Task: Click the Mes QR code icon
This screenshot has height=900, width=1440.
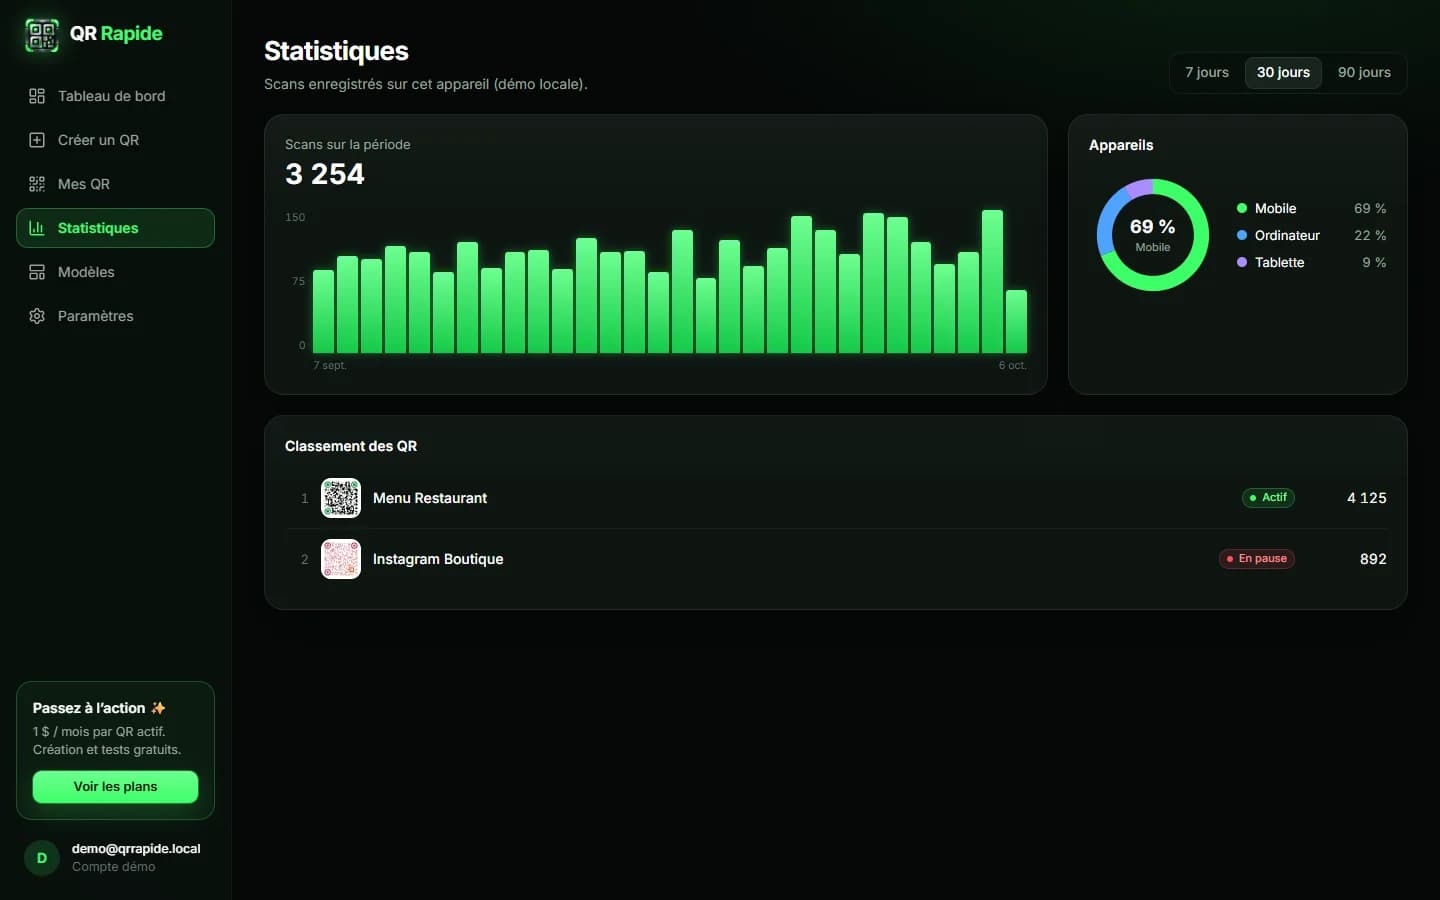Action: pyautogui.click(x=37, y=184)
